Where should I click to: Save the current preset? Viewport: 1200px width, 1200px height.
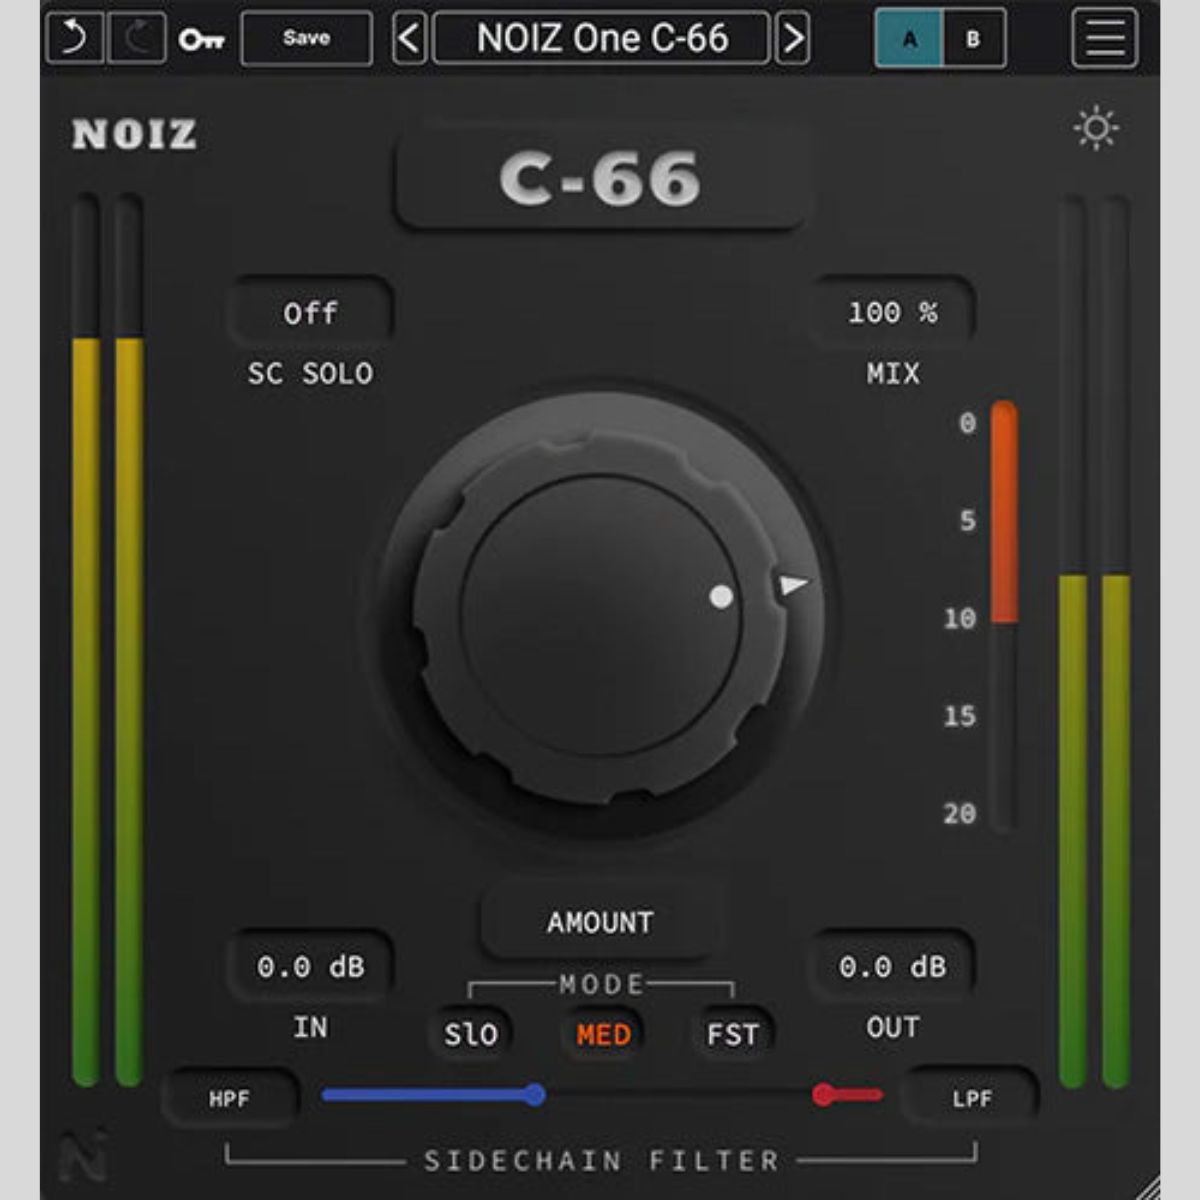click(306, 39)
